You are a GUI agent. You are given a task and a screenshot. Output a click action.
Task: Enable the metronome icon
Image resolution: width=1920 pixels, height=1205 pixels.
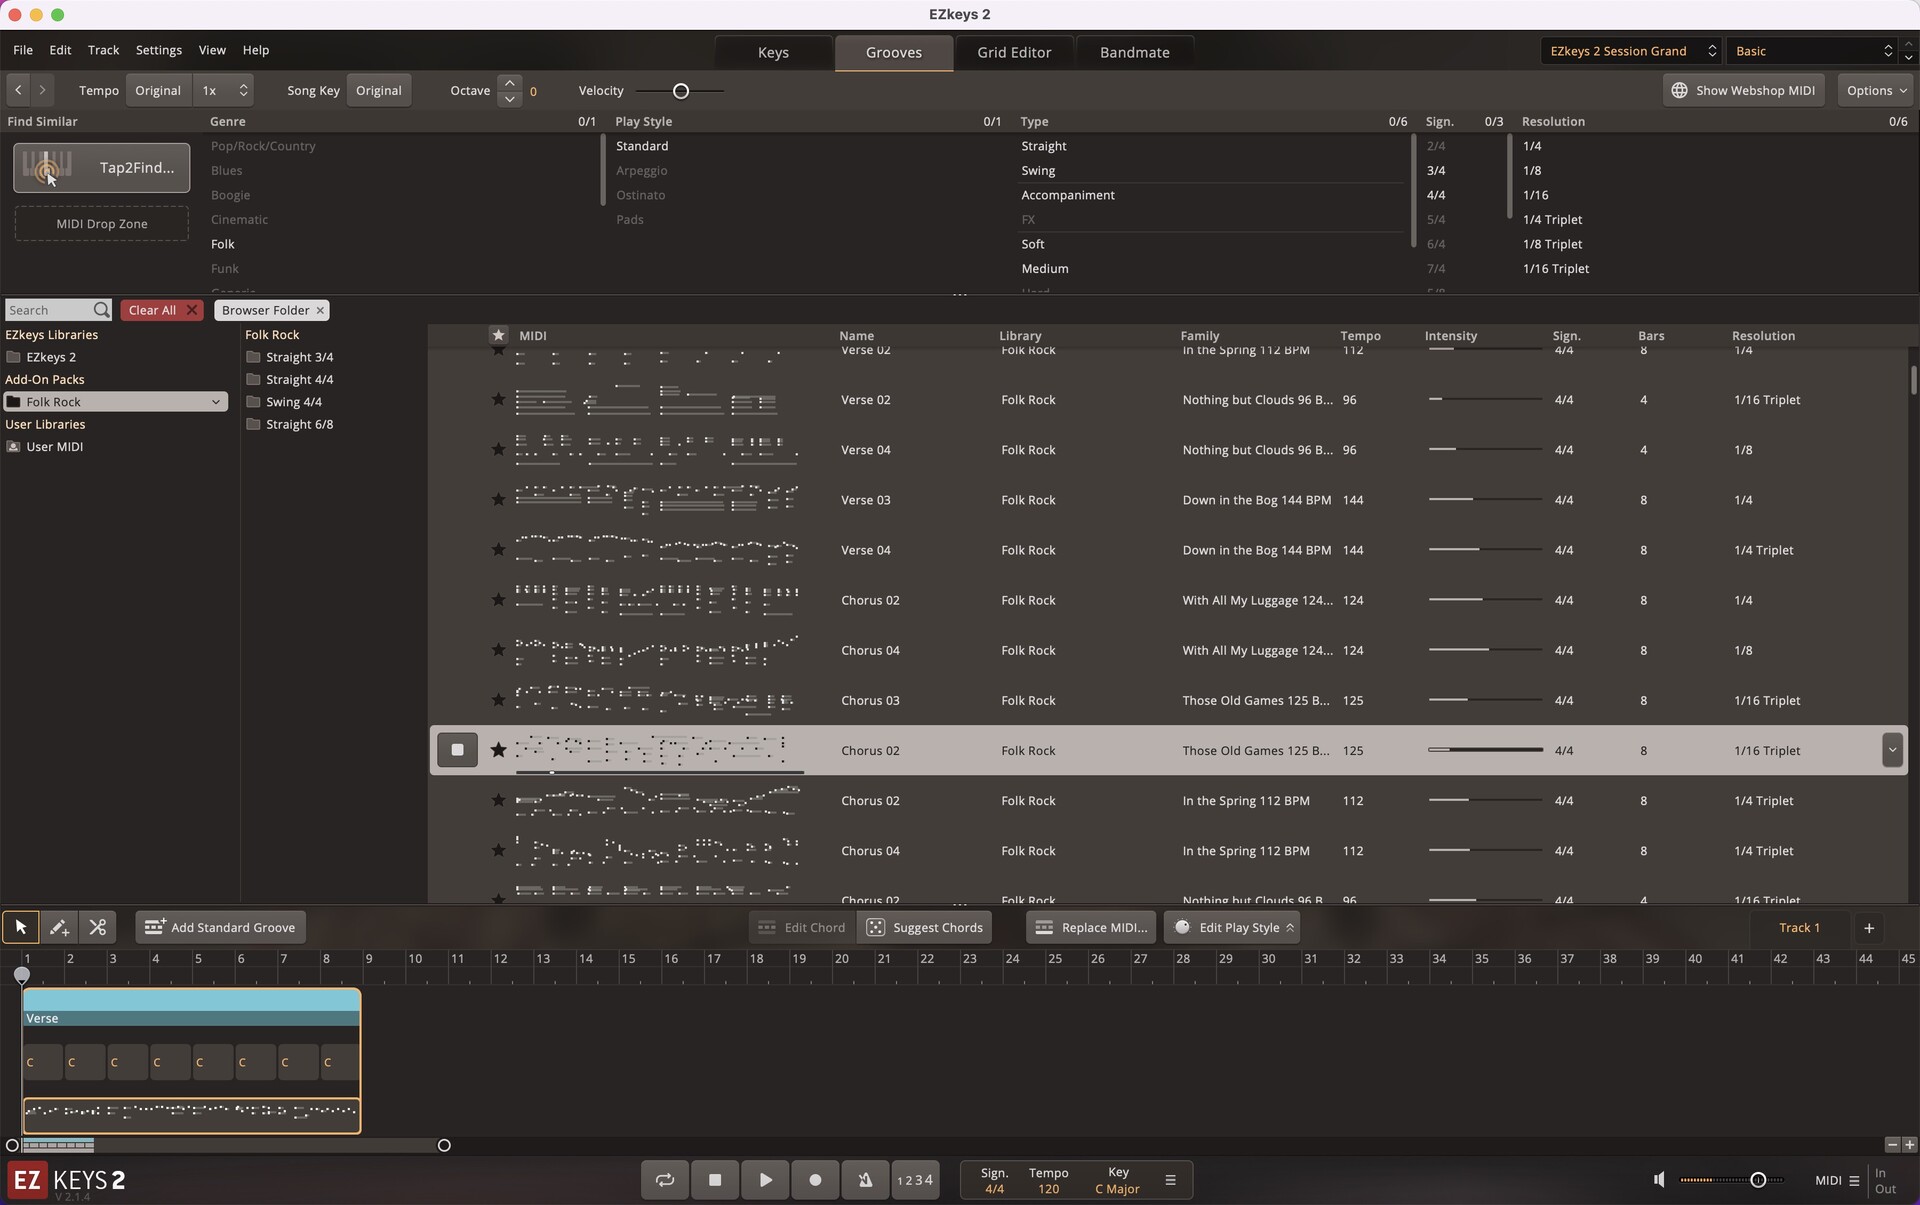(865, 1180)
